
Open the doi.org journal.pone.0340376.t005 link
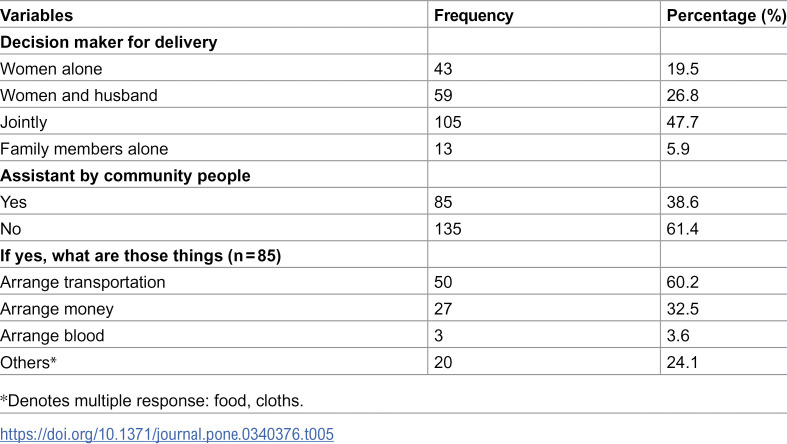click(167, 434)
